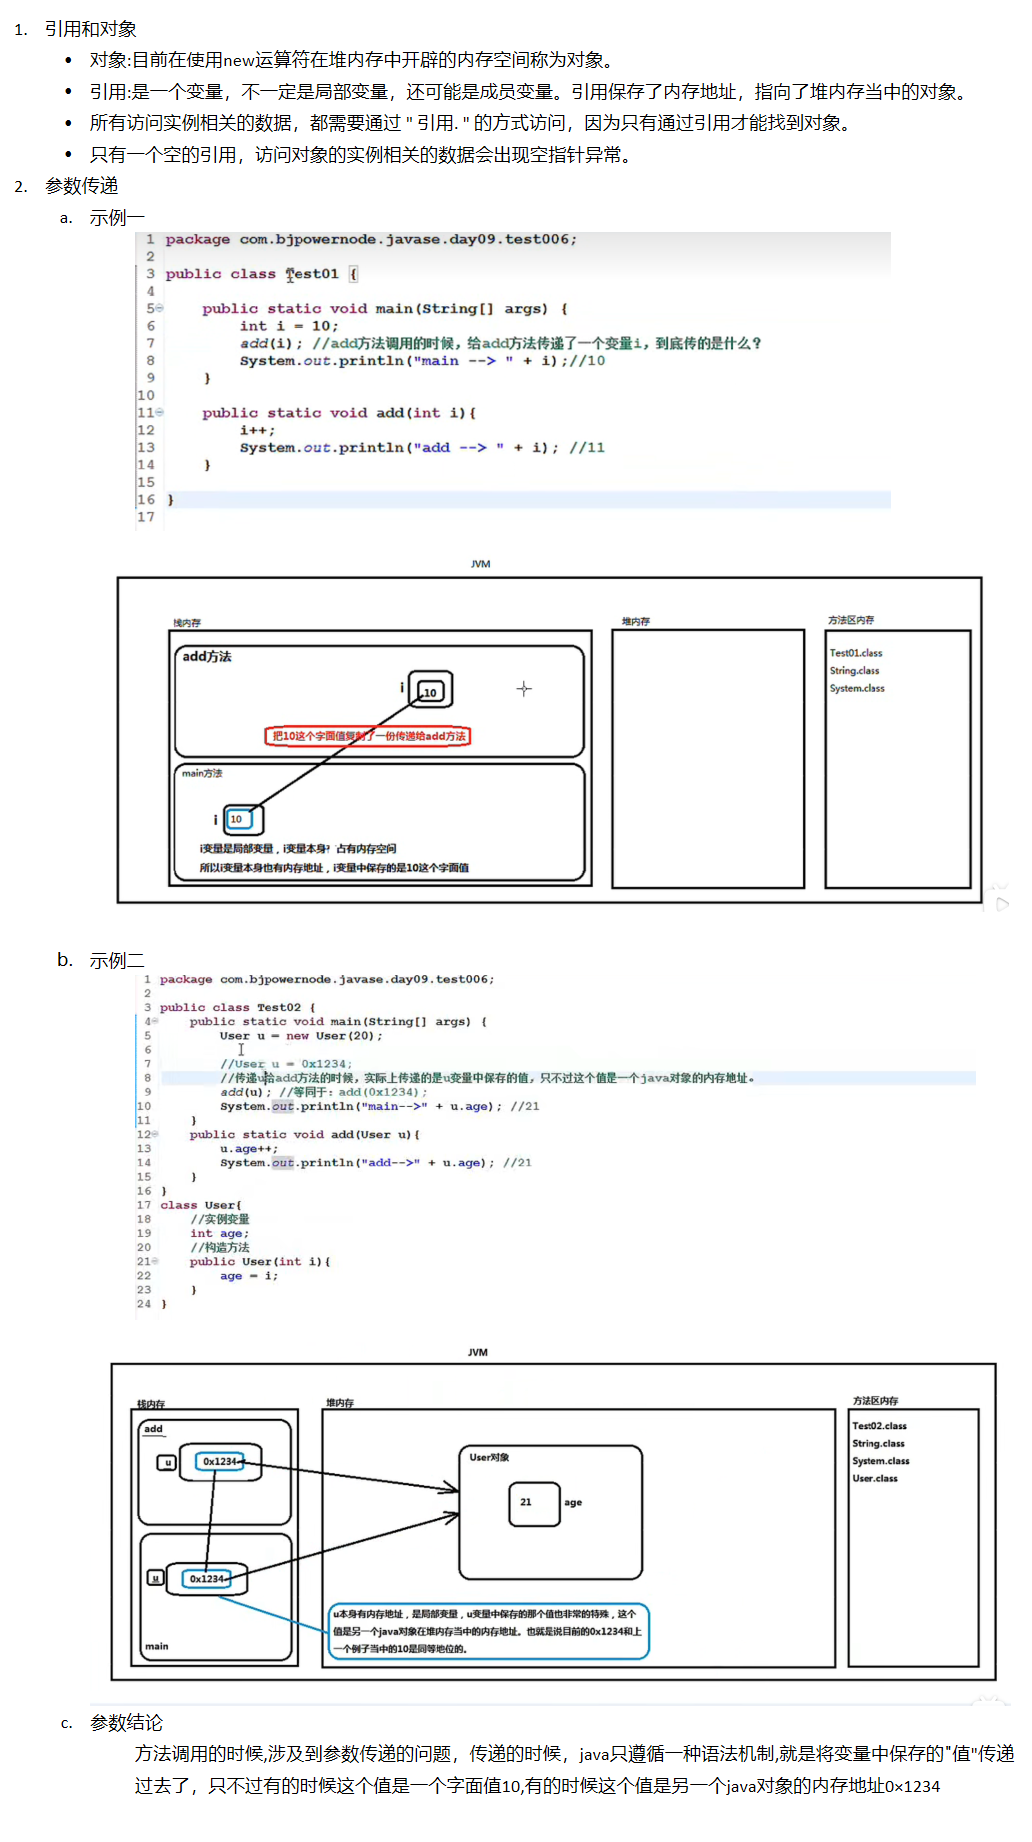This screenshot has height=1842, width=1032.
Task: Click 'User对象' label in heap
Action: pyautogui.click(x=489, y=1457)
